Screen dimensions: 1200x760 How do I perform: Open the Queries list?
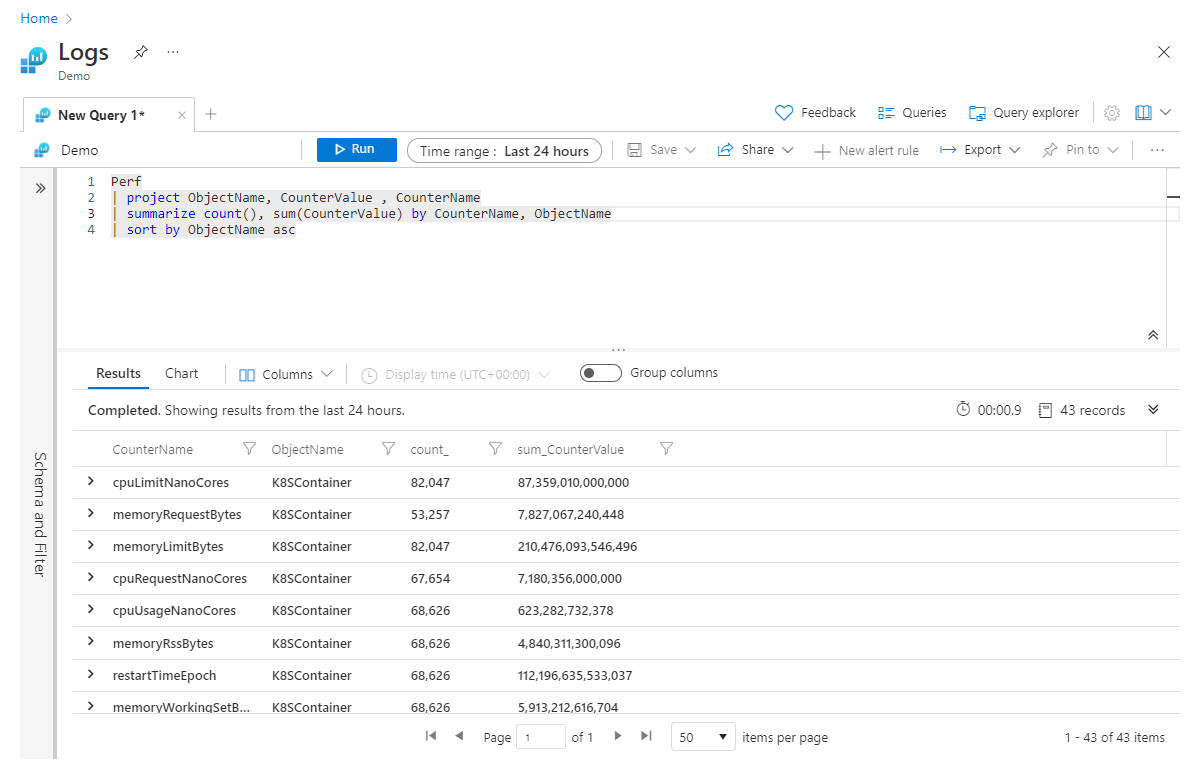coord(911,113)
